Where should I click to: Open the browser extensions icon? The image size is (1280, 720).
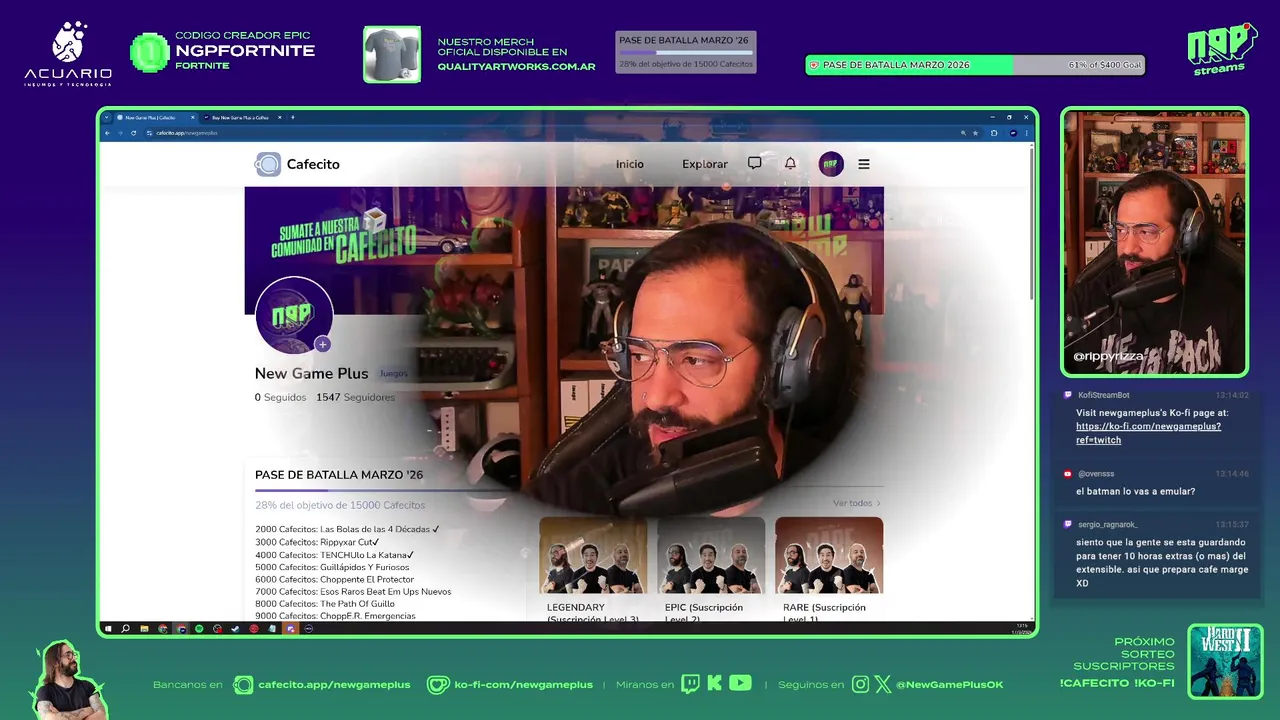(994, 133)
